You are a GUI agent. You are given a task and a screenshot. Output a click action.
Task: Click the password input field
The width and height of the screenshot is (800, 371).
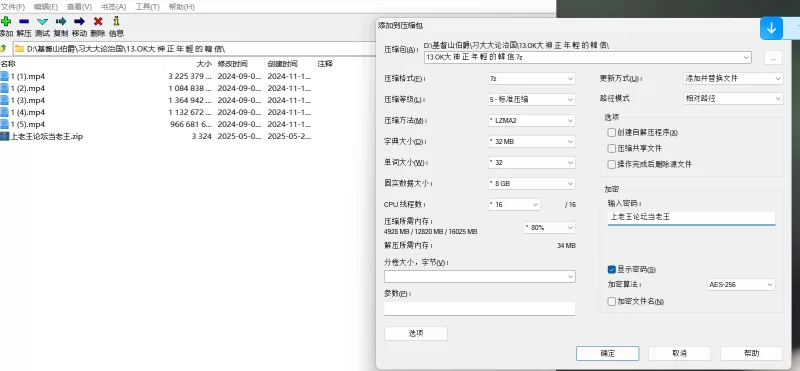click(691, 218)
